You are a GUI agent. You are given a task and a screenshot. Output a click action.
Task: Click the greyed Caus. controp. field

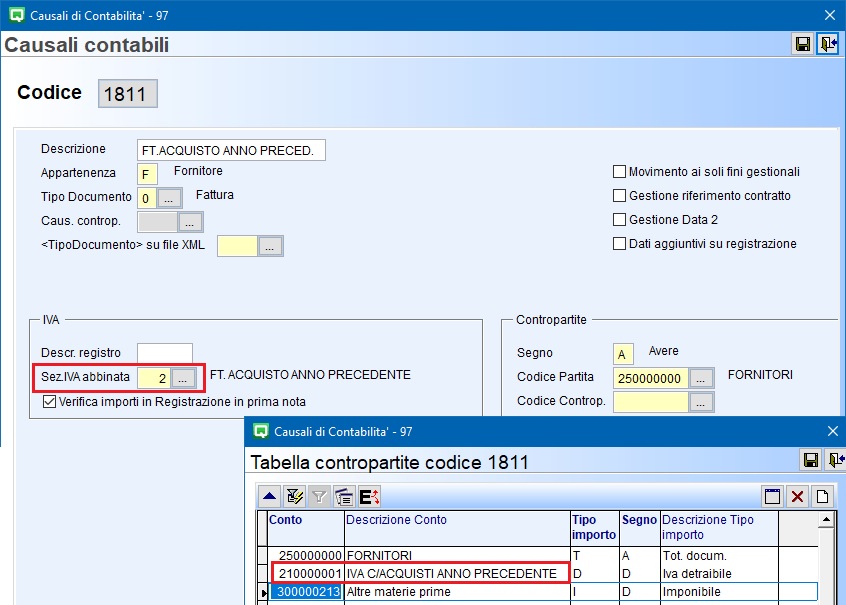(x=158, y=222)
